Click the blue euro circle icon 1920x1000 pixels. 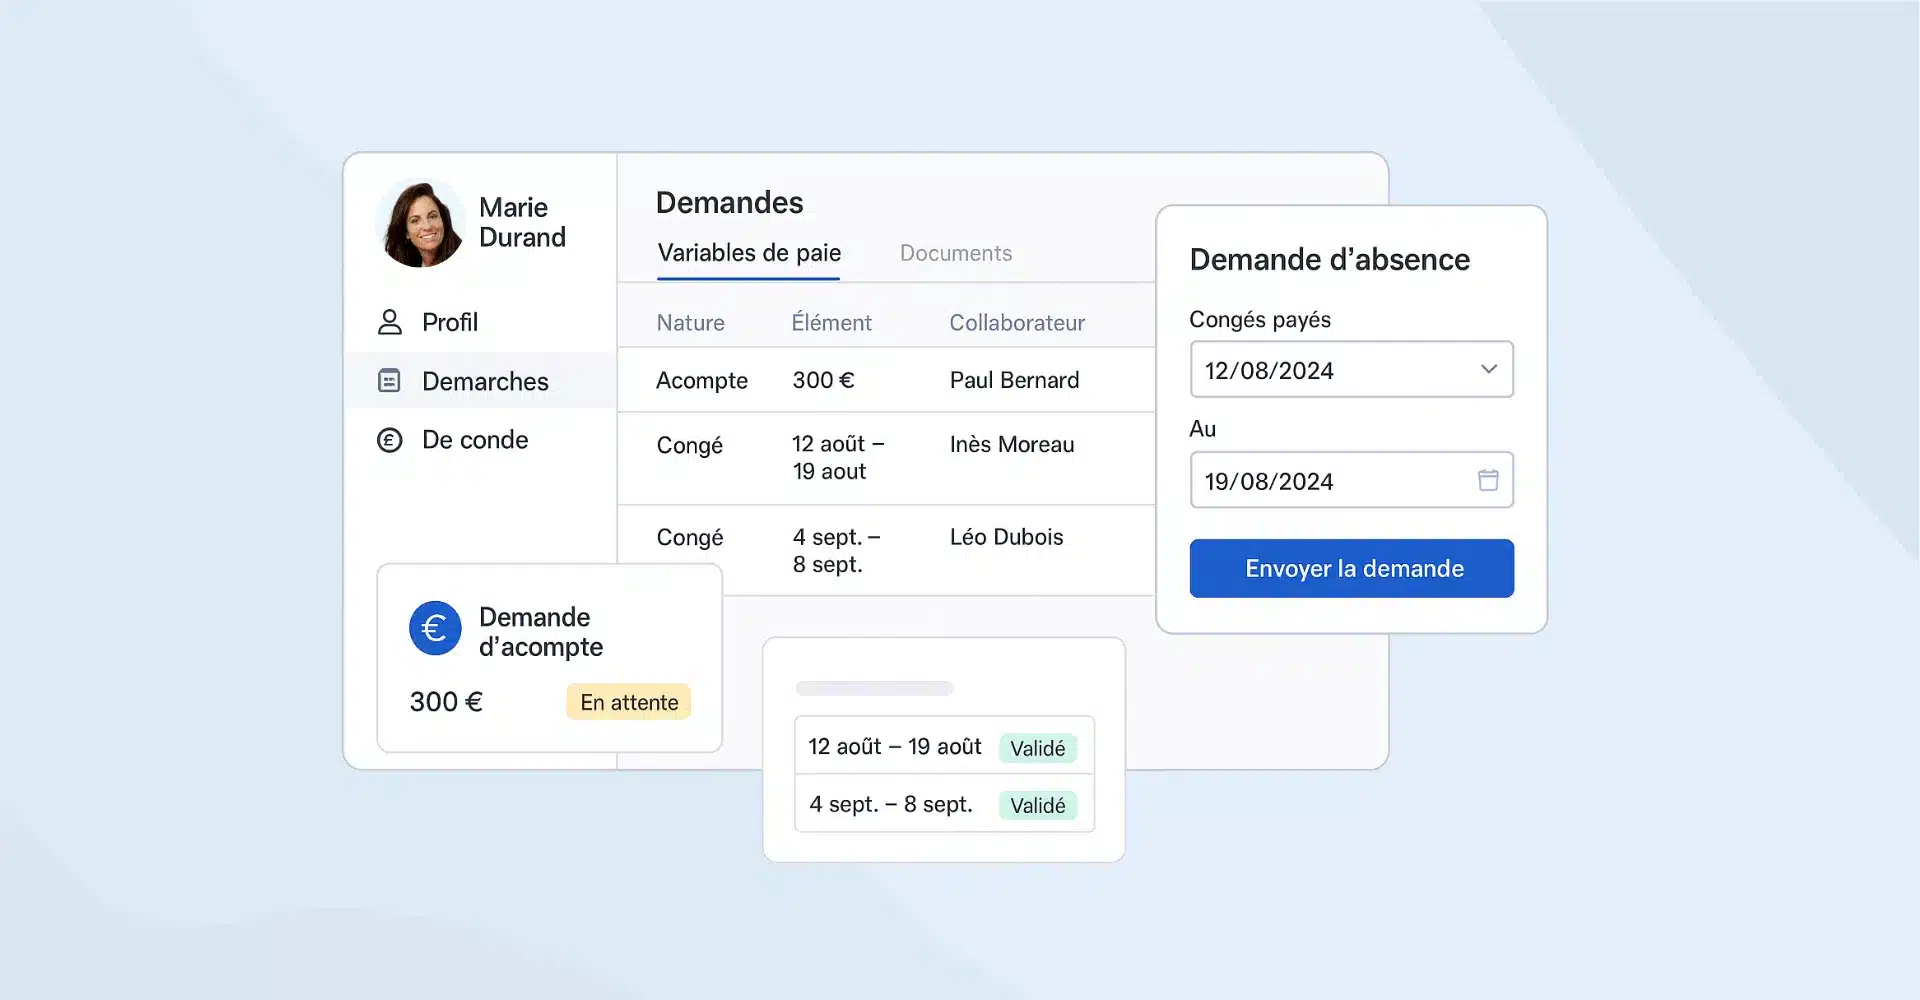(435, 628)
